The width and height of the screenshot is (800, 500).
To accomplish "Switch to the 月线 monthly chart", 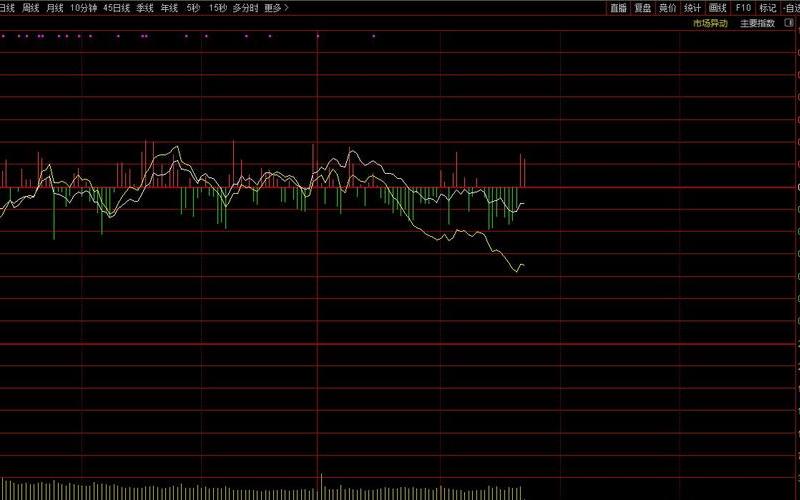I will click(x=55, y=7).
